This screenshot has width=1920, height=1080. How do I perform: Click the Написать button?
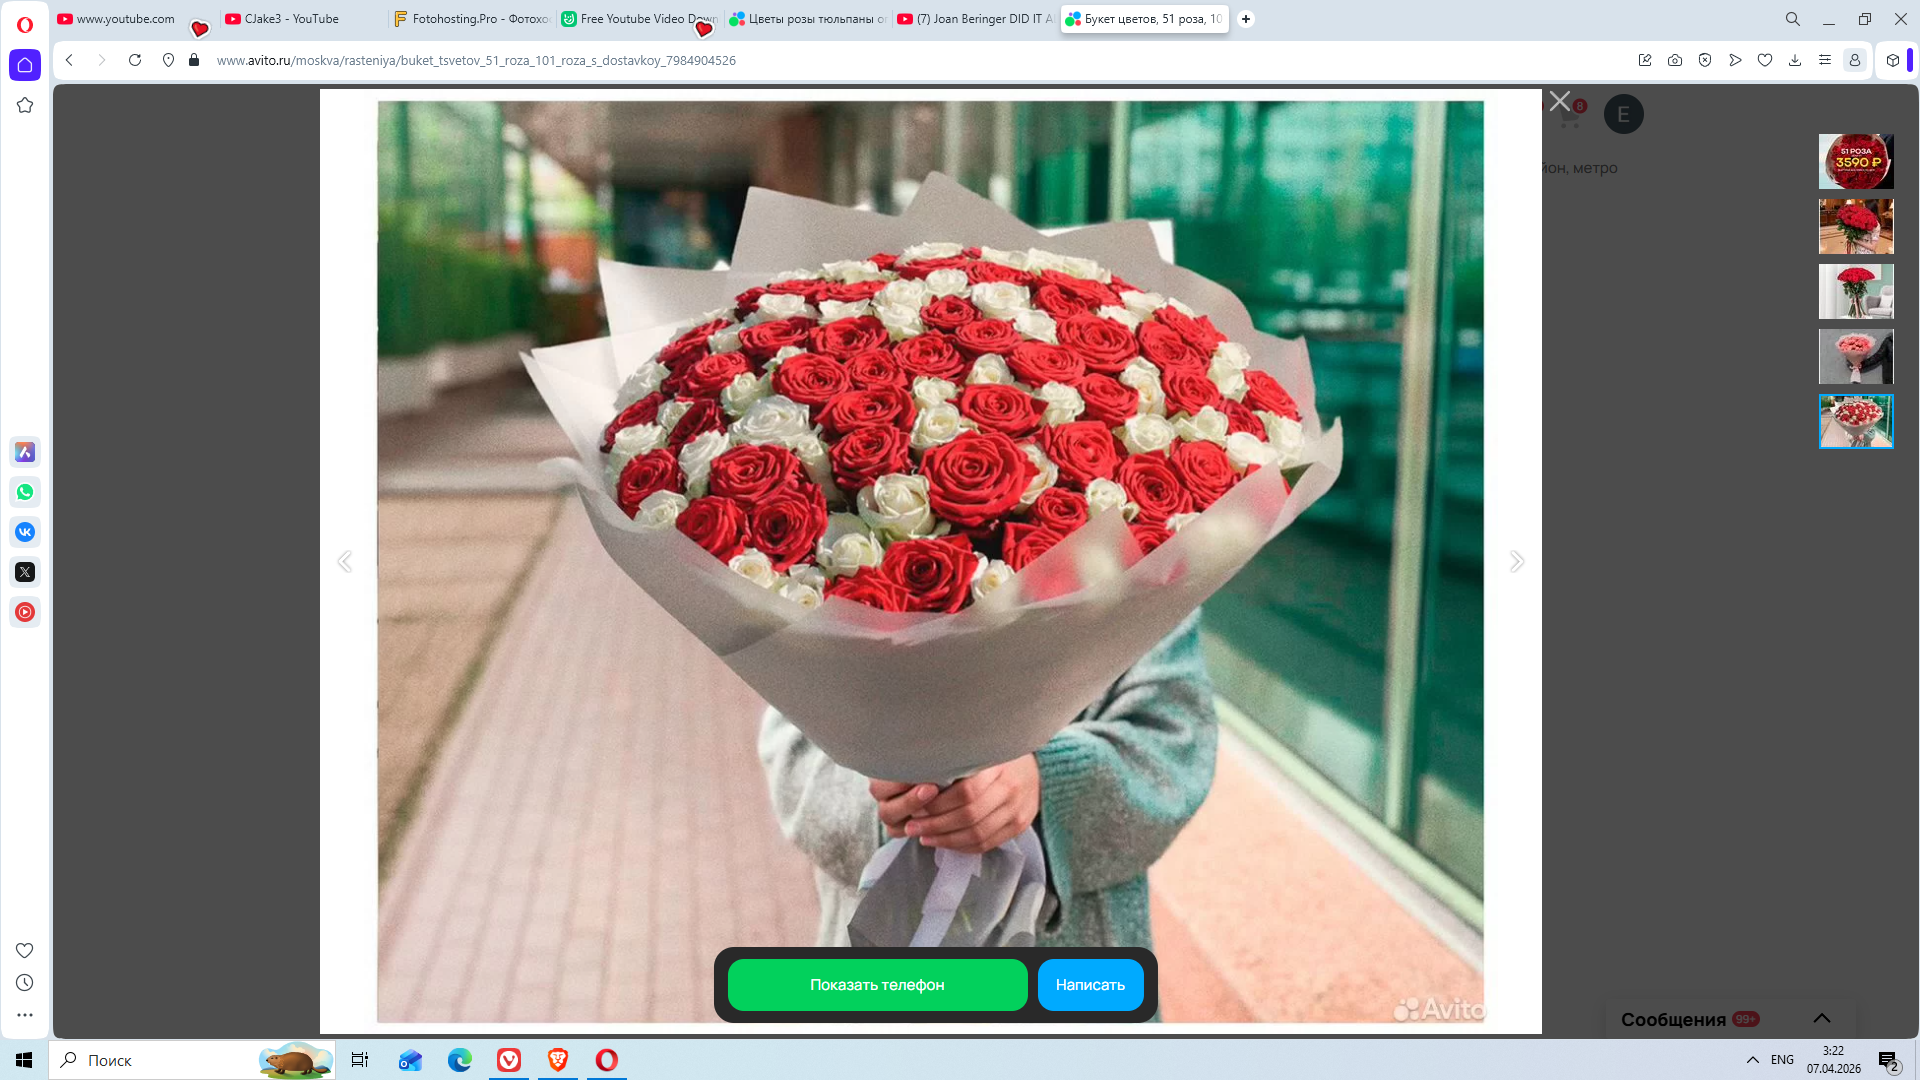click(1090, 985)
